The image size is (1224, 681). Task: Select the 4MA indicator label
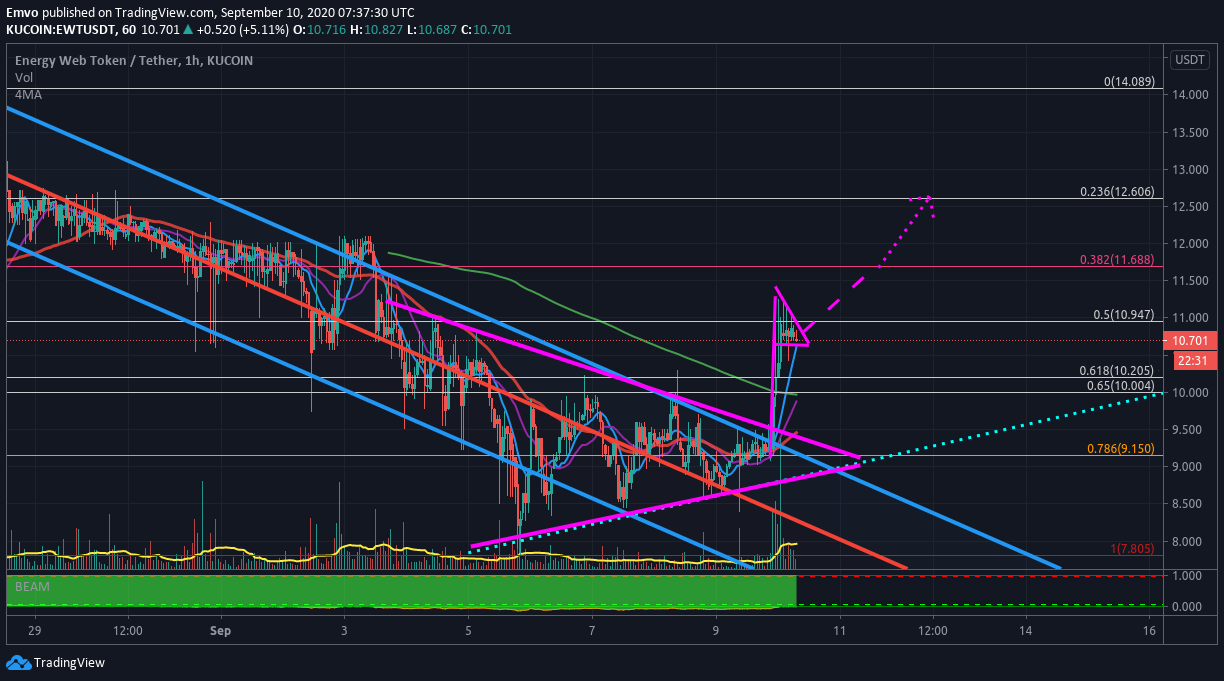(x=28, y=94)
